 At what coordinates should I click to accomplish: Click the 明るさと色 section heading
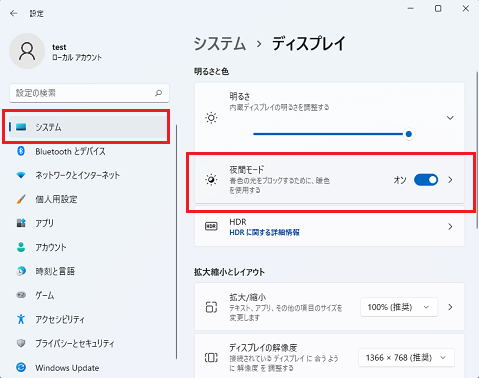pos(211,71)
